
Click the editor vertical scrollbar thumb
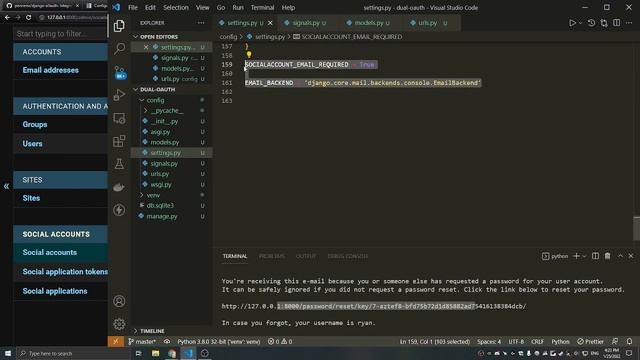click(x=636, y=228)
